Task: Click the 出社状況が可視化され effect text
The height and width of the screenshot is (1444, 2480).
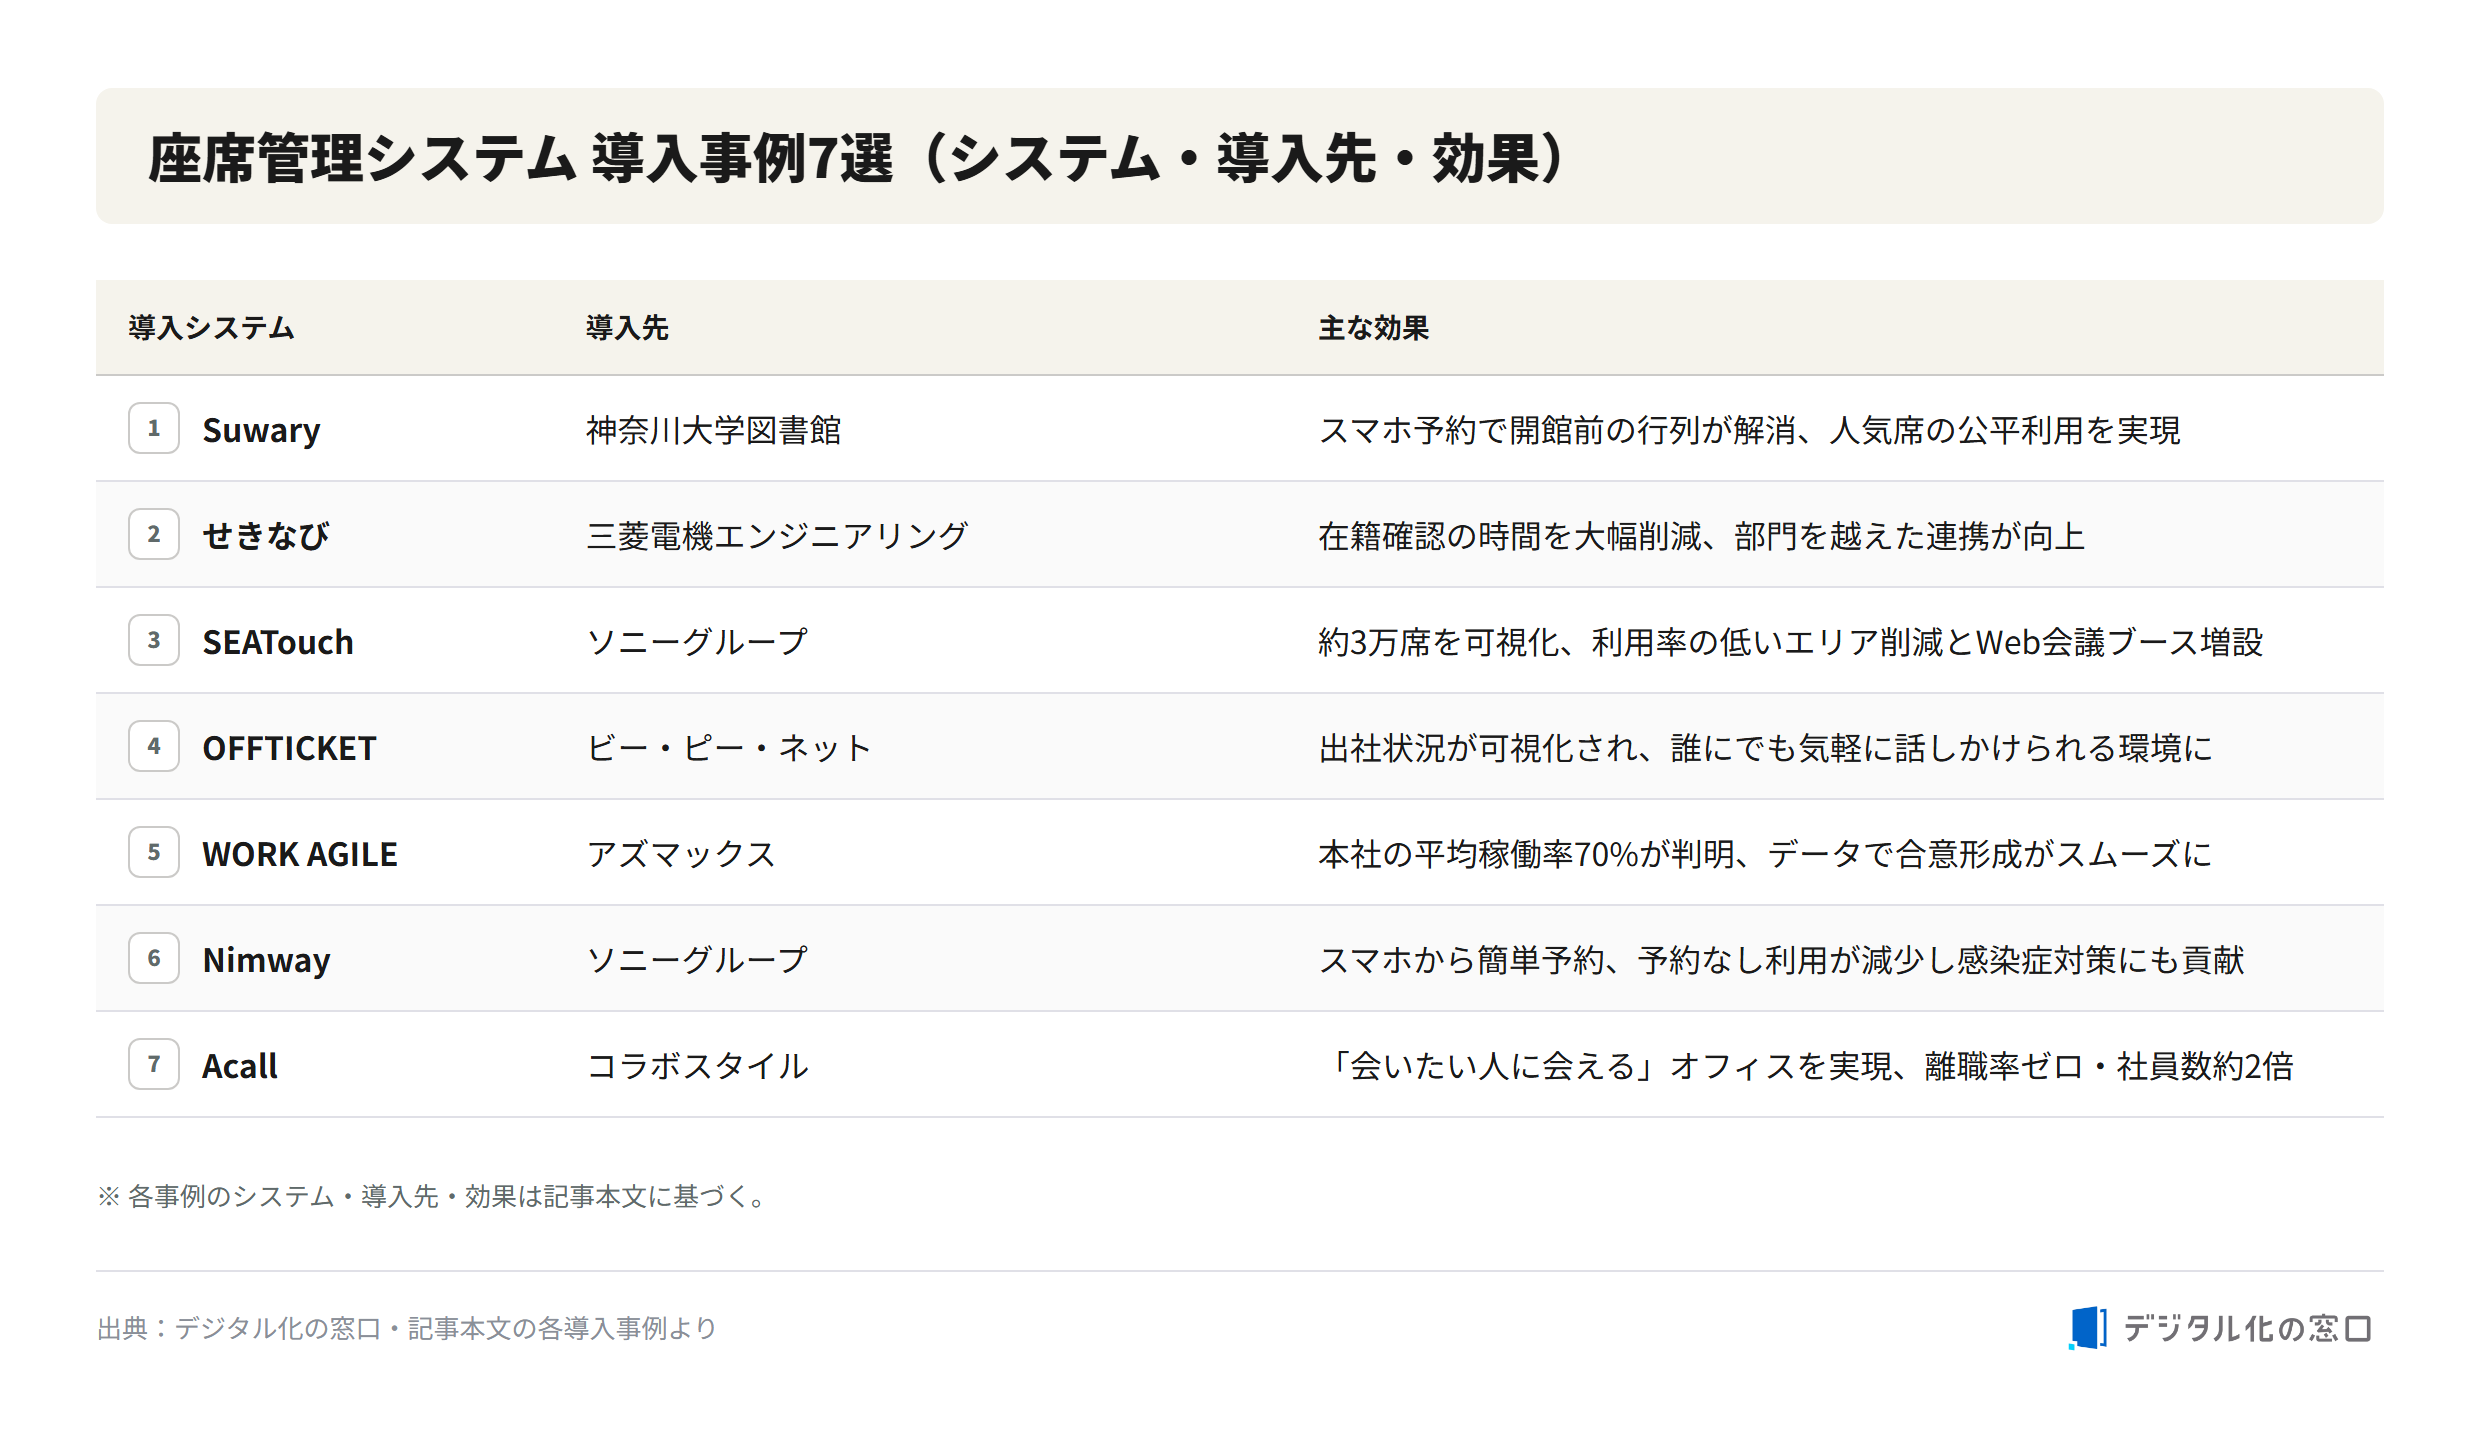Action: (1765, 748)
